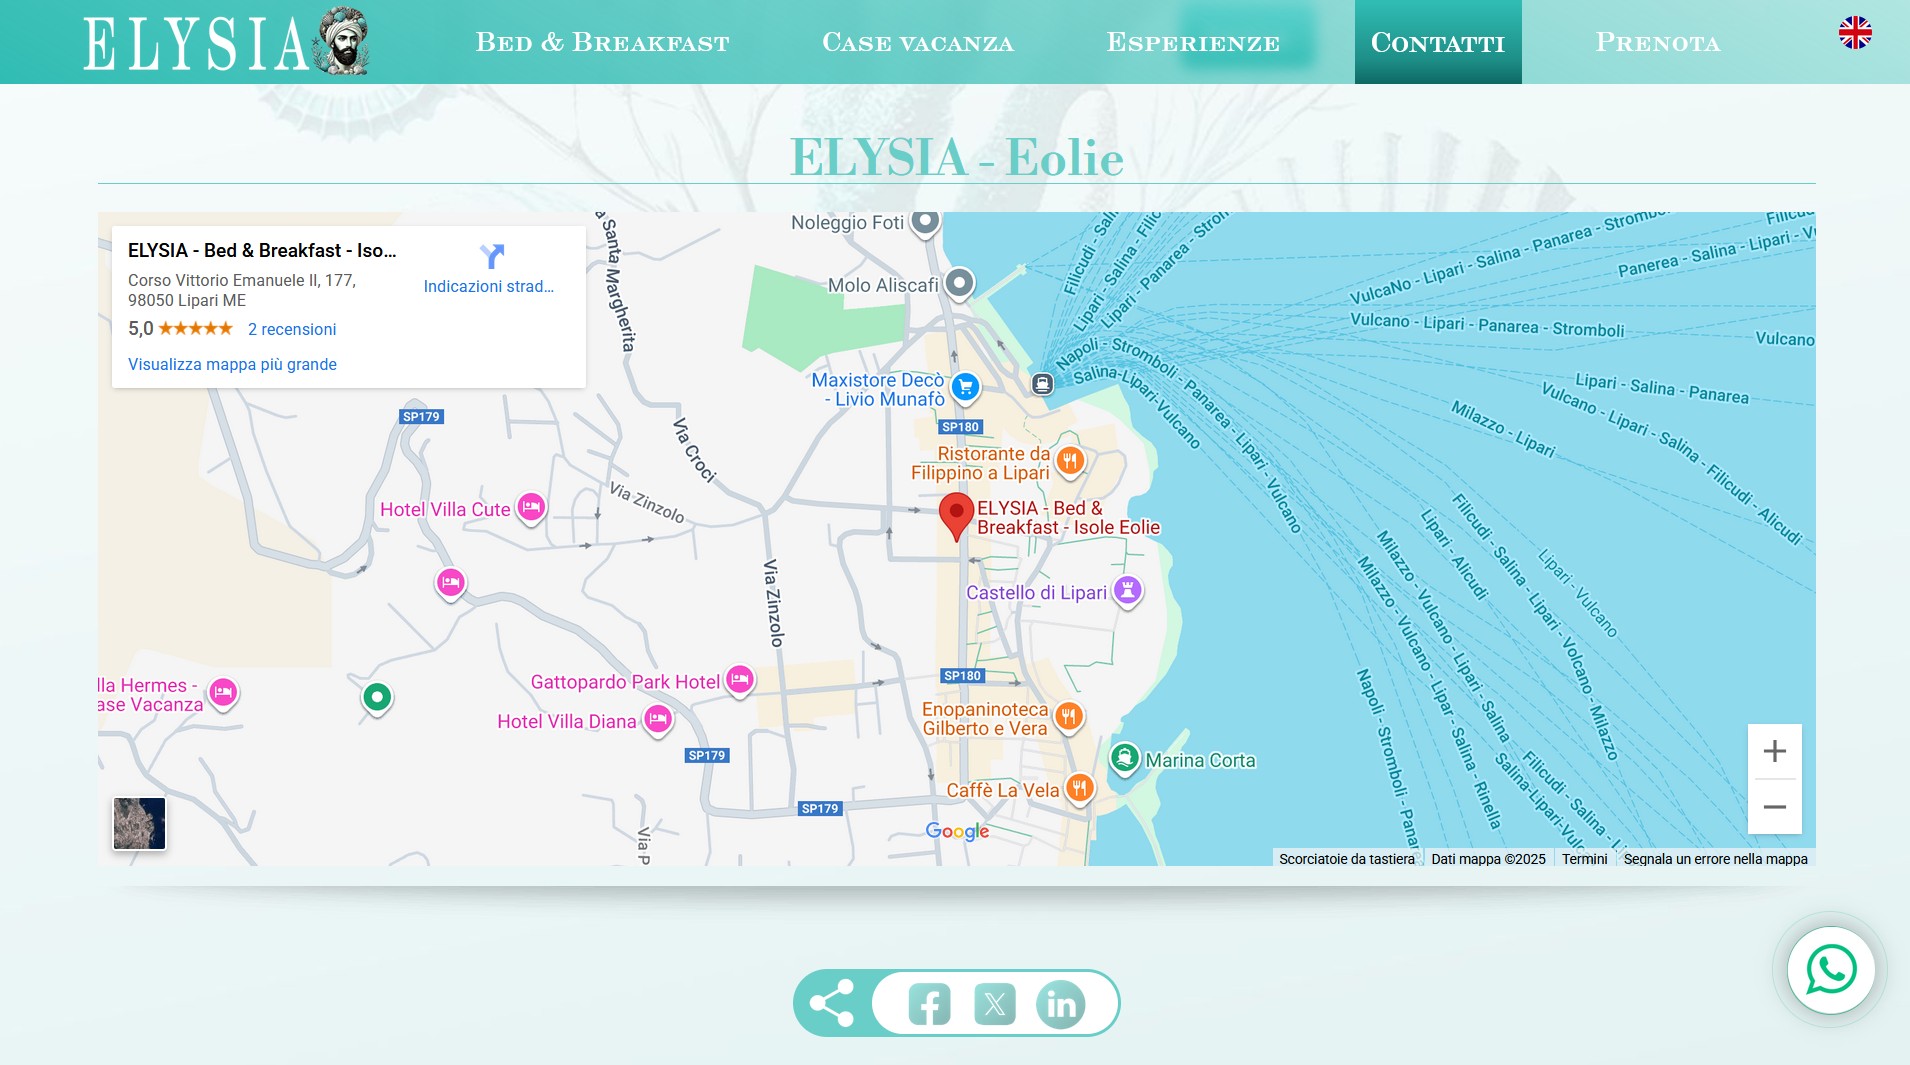Select the Noleggio Foti marker
Viewport: 1910px width, 1065px height.
click(926, 221)
